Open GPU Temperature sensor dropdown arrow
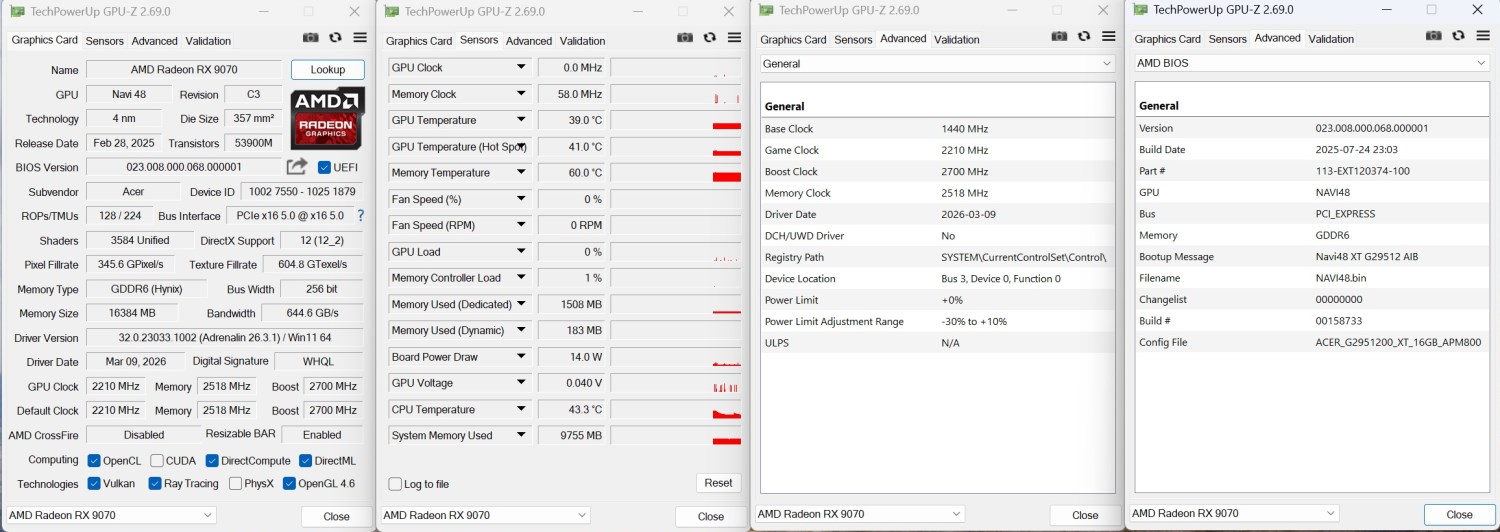This screenshot has width=1500, height=532. (x=521, y=120)
